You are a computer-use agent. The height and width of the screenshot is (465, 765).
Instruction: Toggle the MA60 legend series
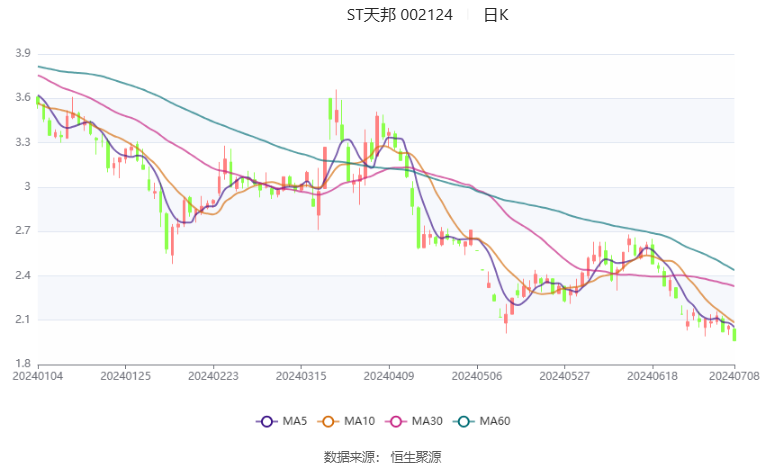coord(494,422)
